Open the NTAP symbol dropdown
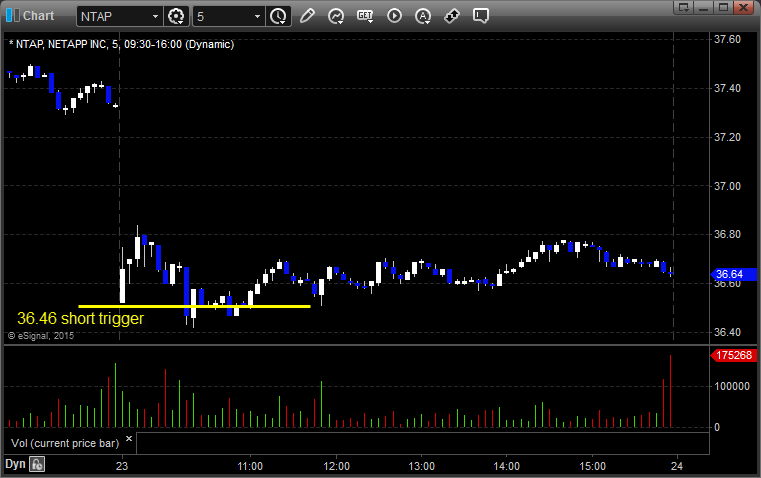This screenshot has height=478, width=761. pos(155,16)
